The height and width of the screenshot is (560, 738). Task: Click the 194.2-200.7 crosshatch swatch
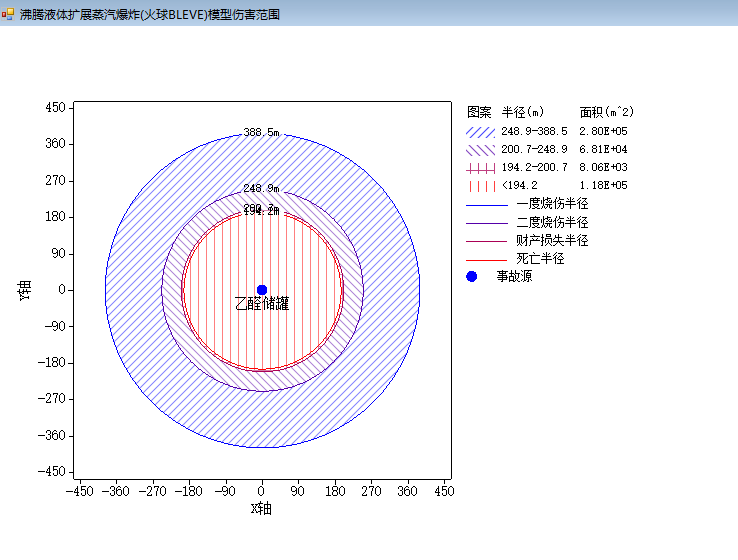tap(481, 168)
